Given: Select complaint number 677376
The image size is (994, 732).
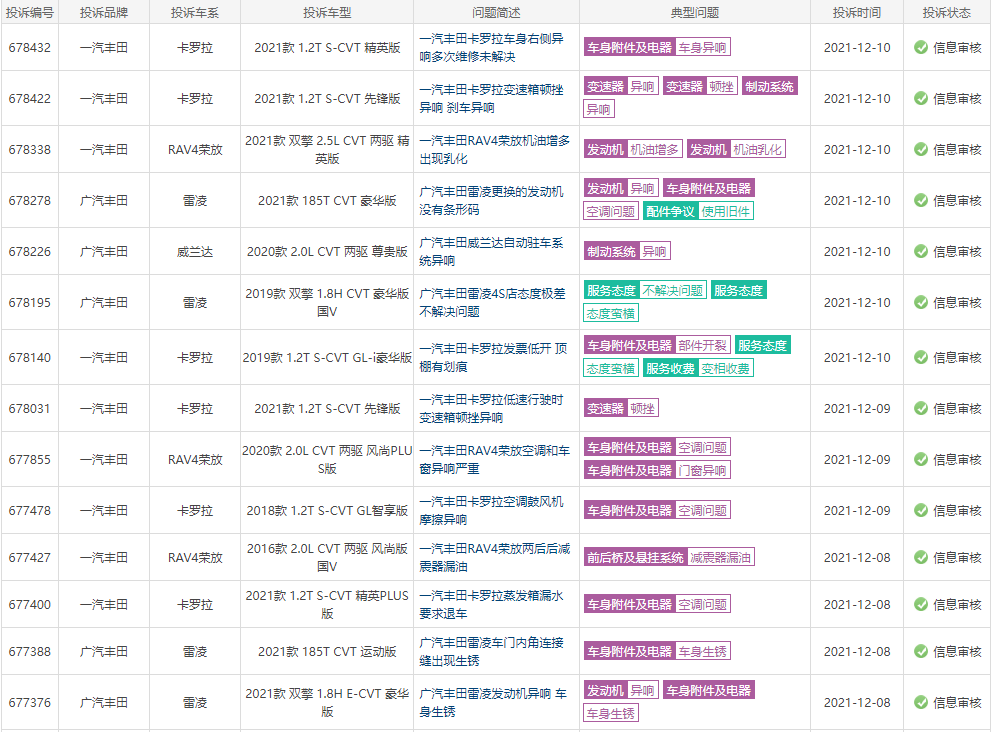Looking at the screenshot, I should click(x=30, y=702).
